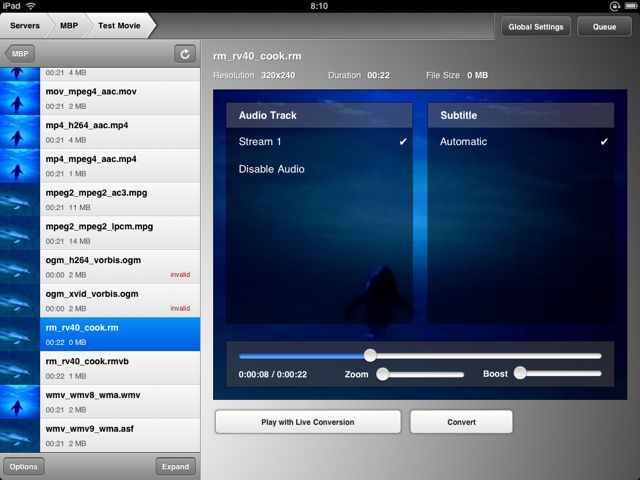Select rm_rv40_cook.rm in the file list
The image size is (640, 480).
click(100, 334)
